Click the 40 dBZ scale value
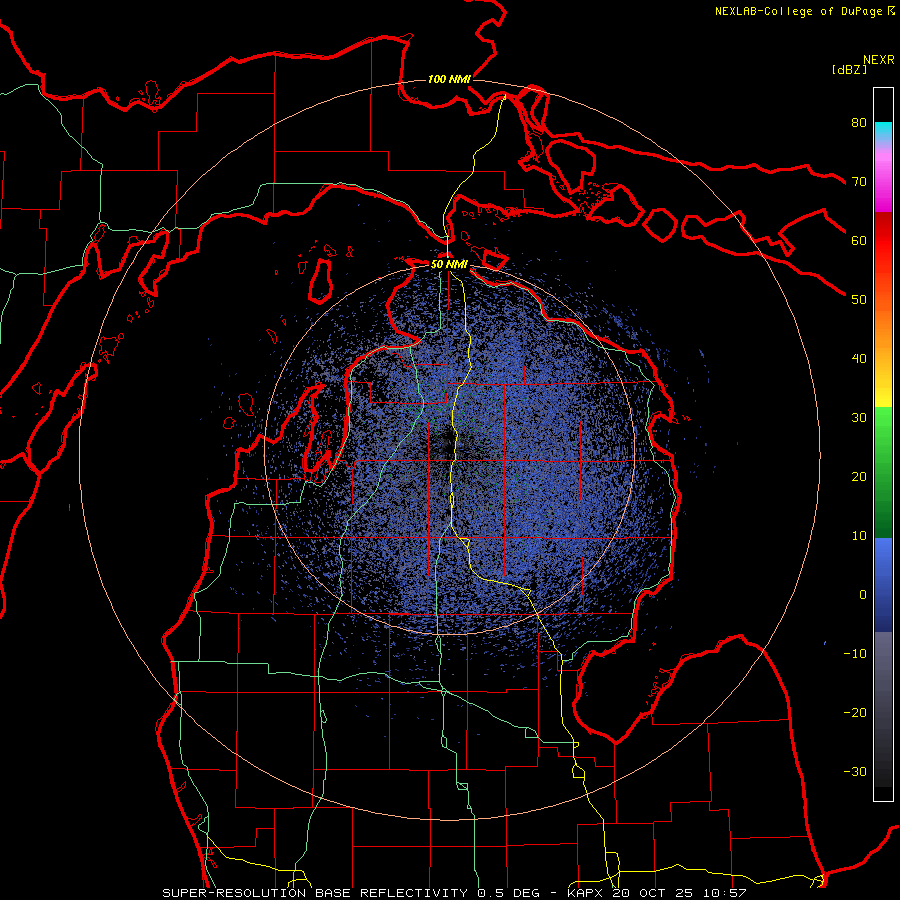 click(x=859, y=359)
